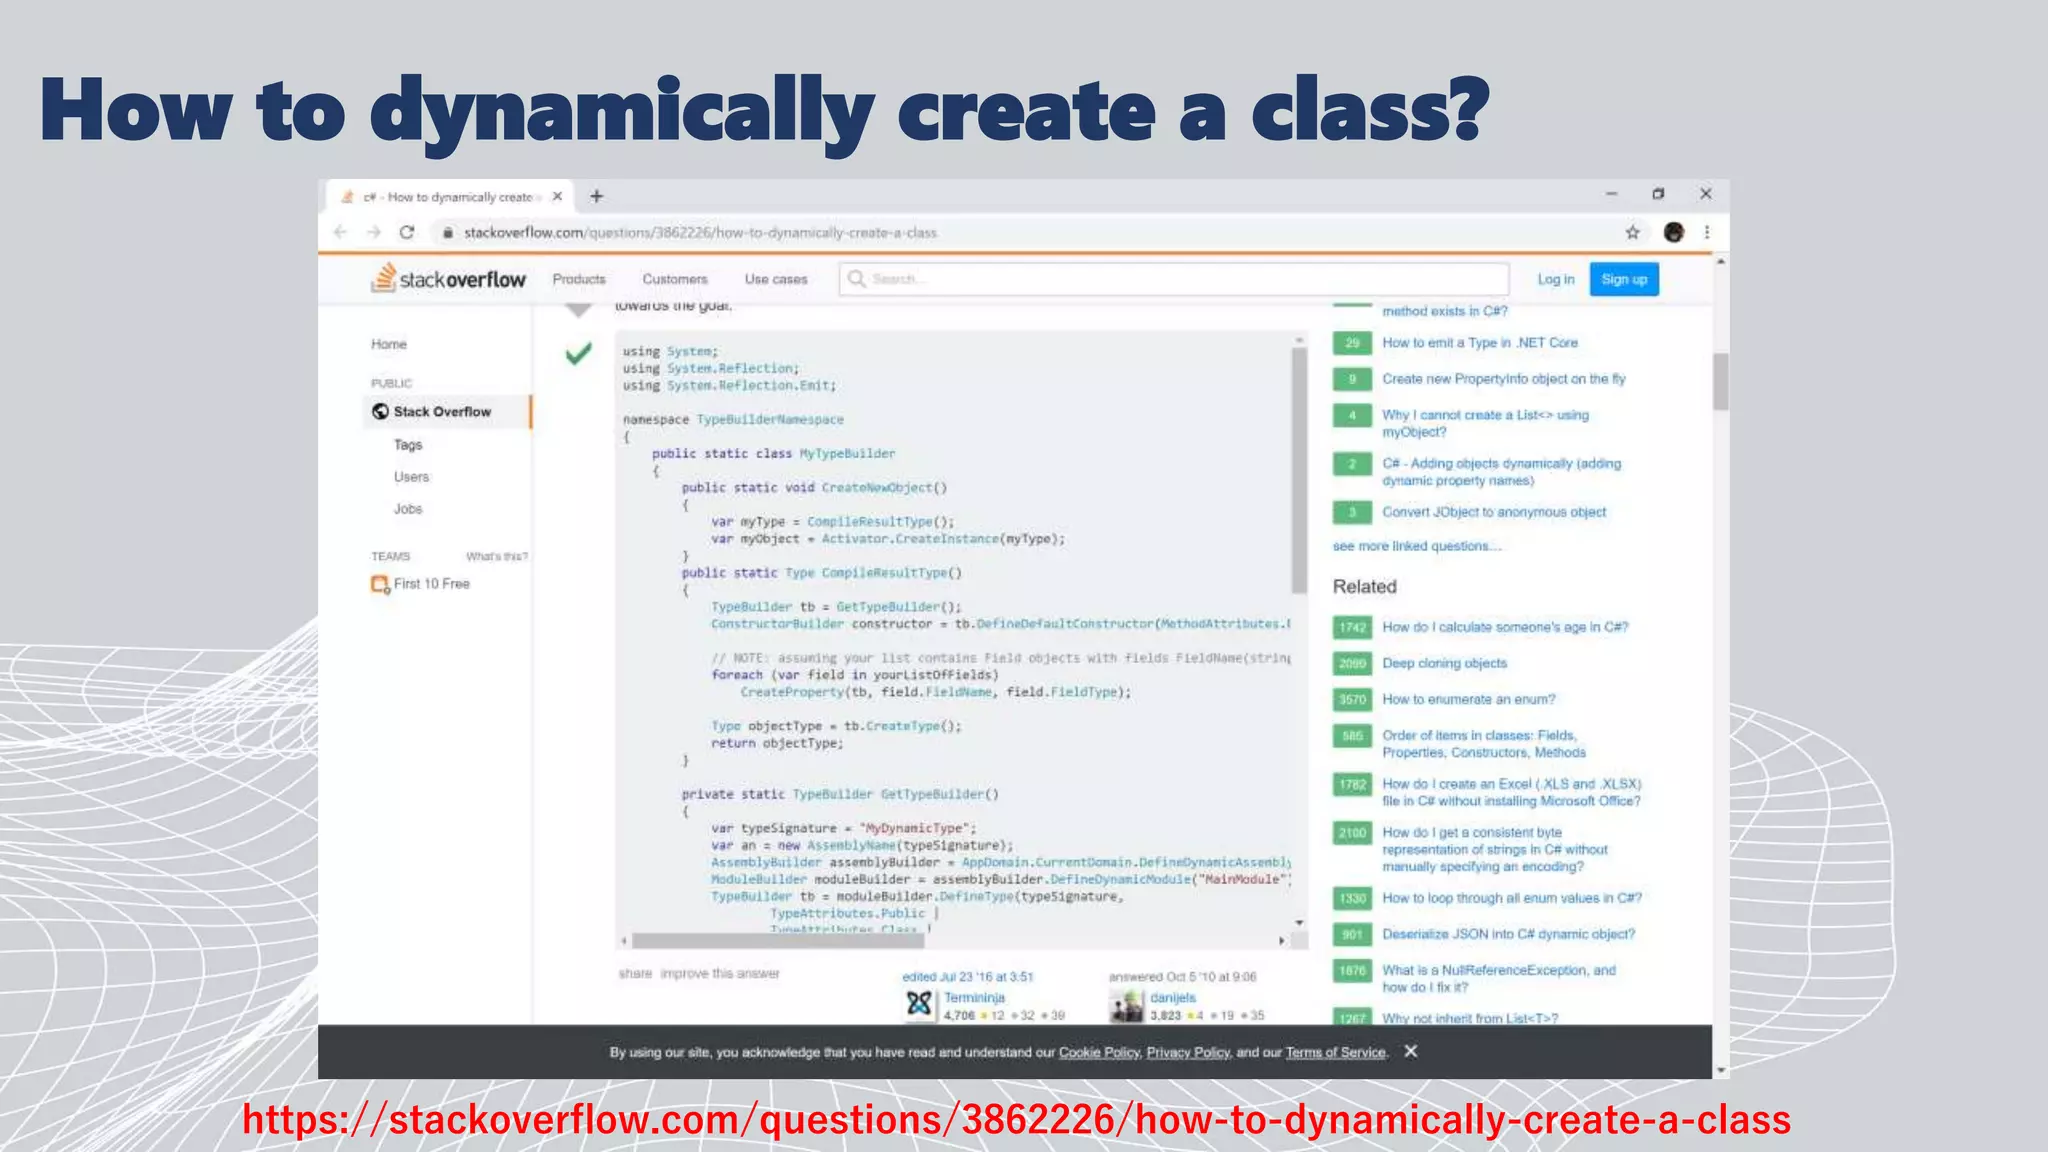
Task: Close the Stack Overflow question tab
Action: pos(557,196)
